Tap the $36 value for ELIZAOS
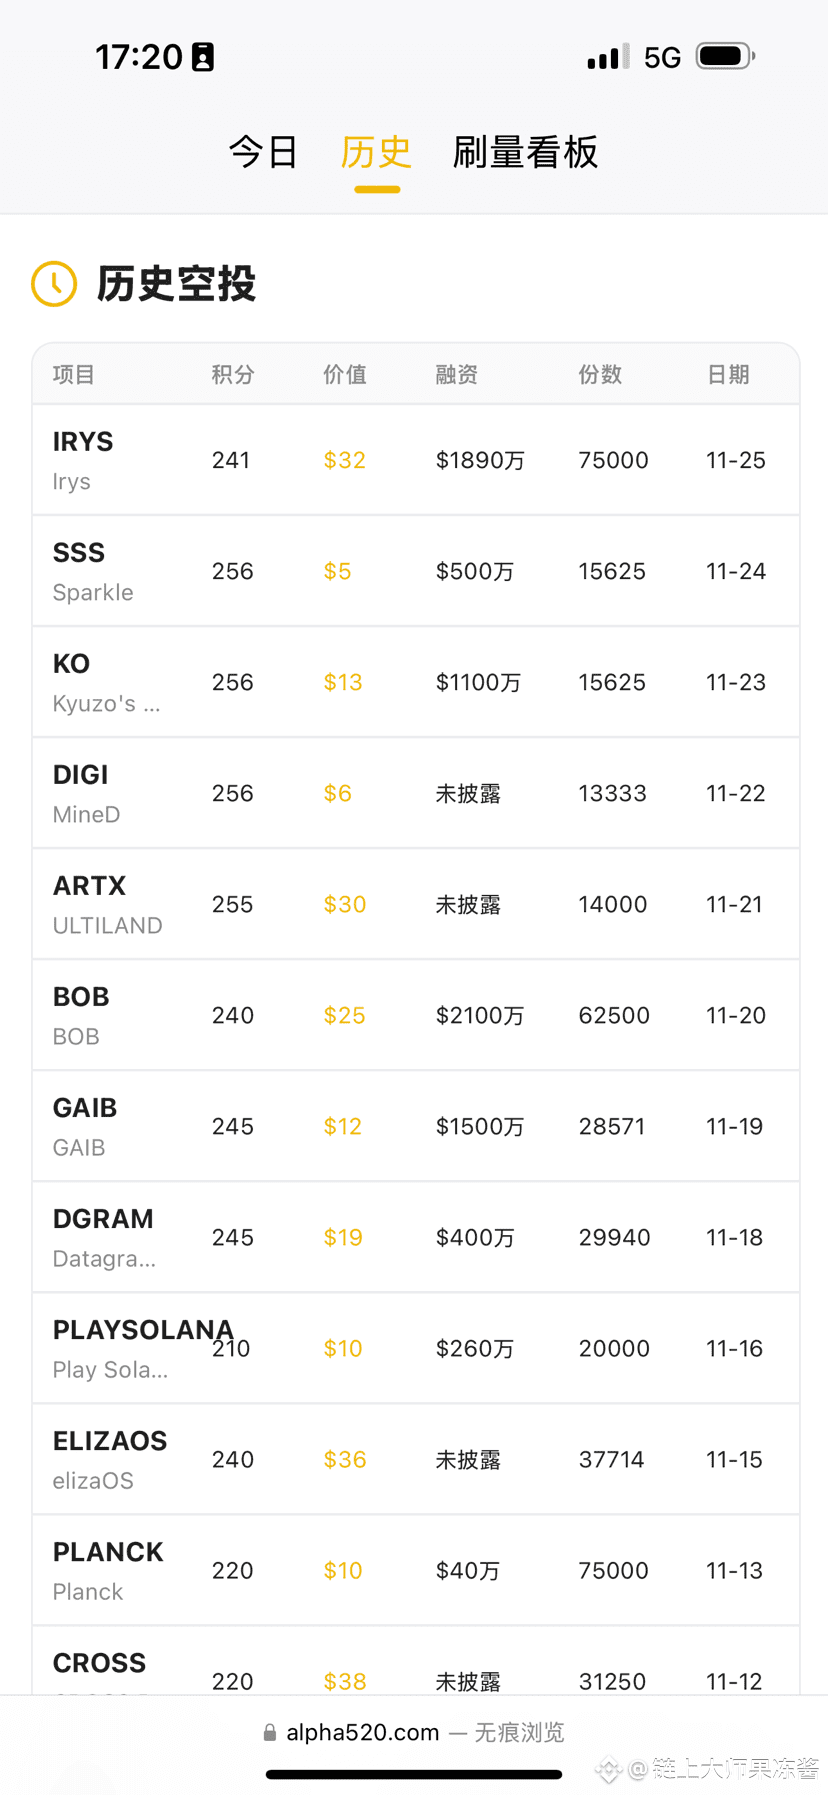This screenshot has height=1795, width=828. (345, 1460)
